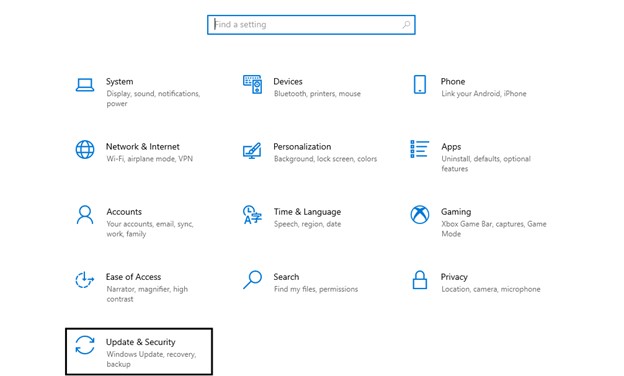The image size is (624, 376).
Task: Click 'Link your Android, iPhone' description
Action: [484, 94]
